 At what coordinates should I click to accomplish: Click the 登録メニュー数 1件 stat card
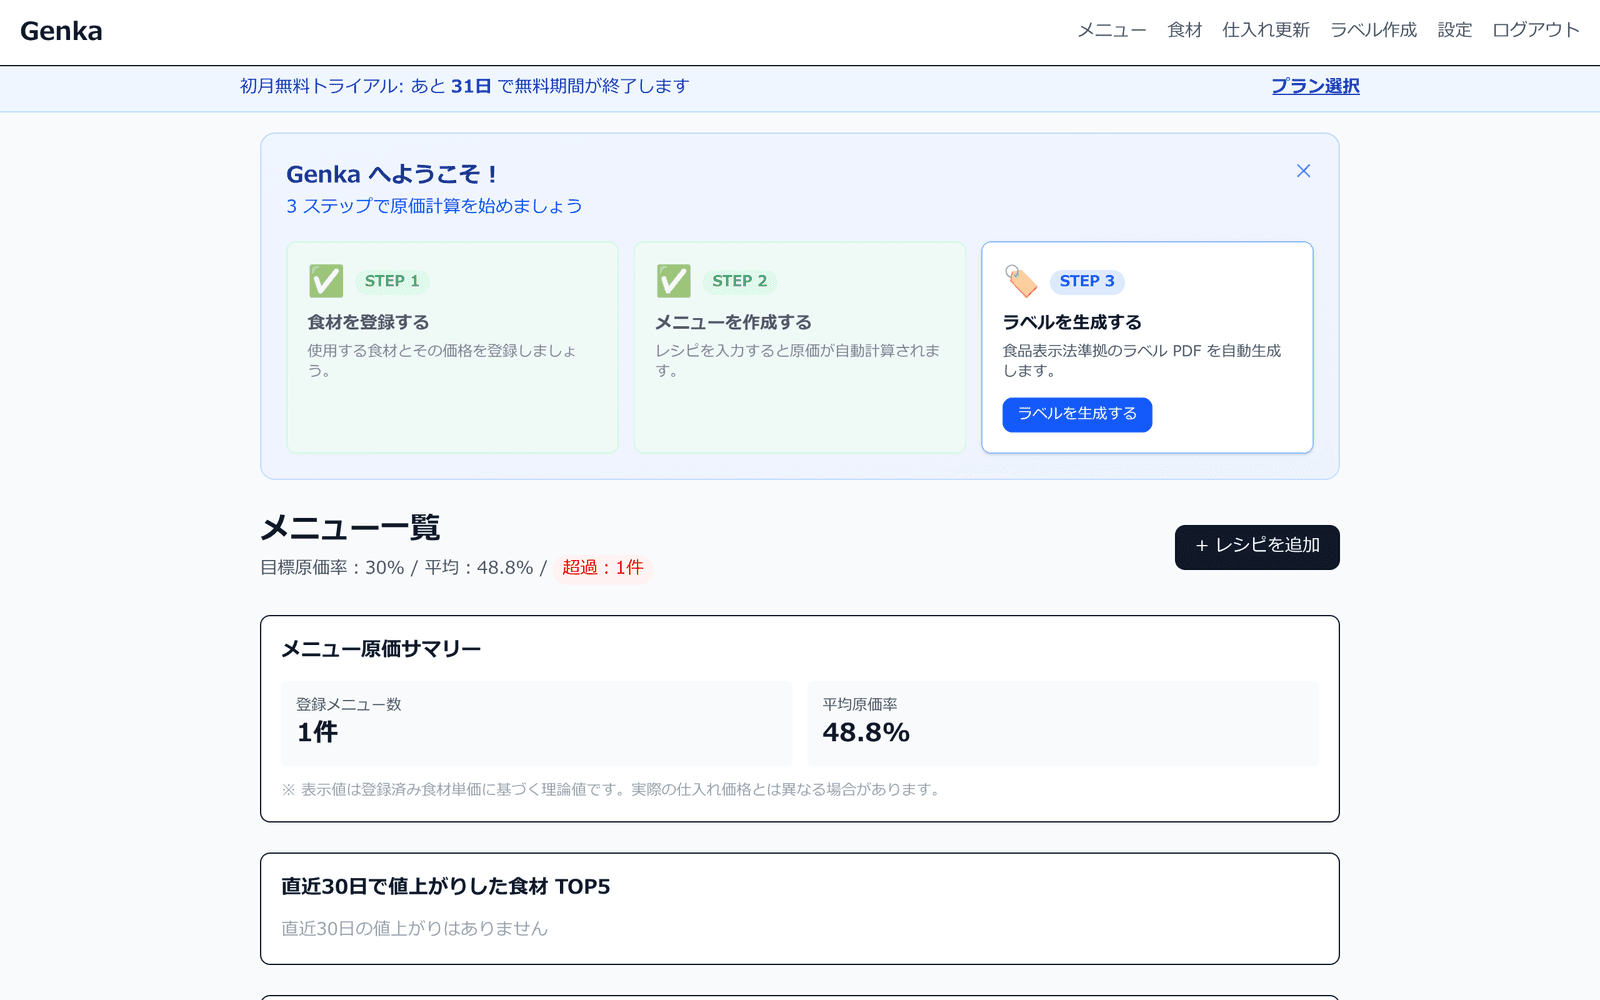536,723
